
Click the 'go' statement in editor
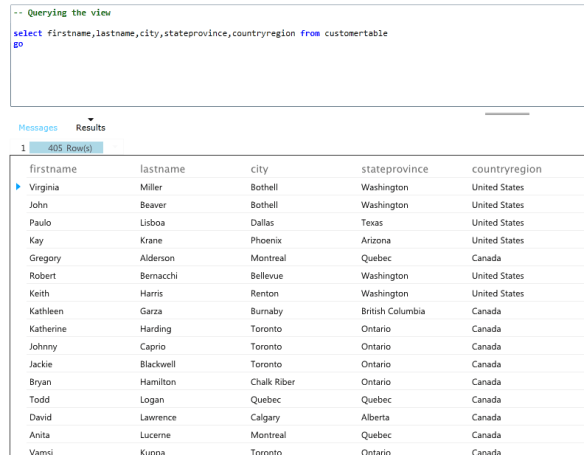pos(18,44)
